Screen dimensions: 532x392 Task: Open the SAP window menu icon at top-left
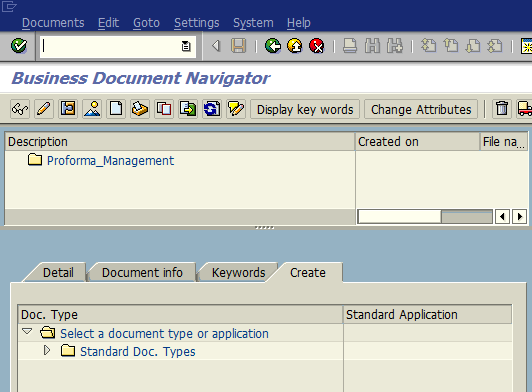point(9,6)
